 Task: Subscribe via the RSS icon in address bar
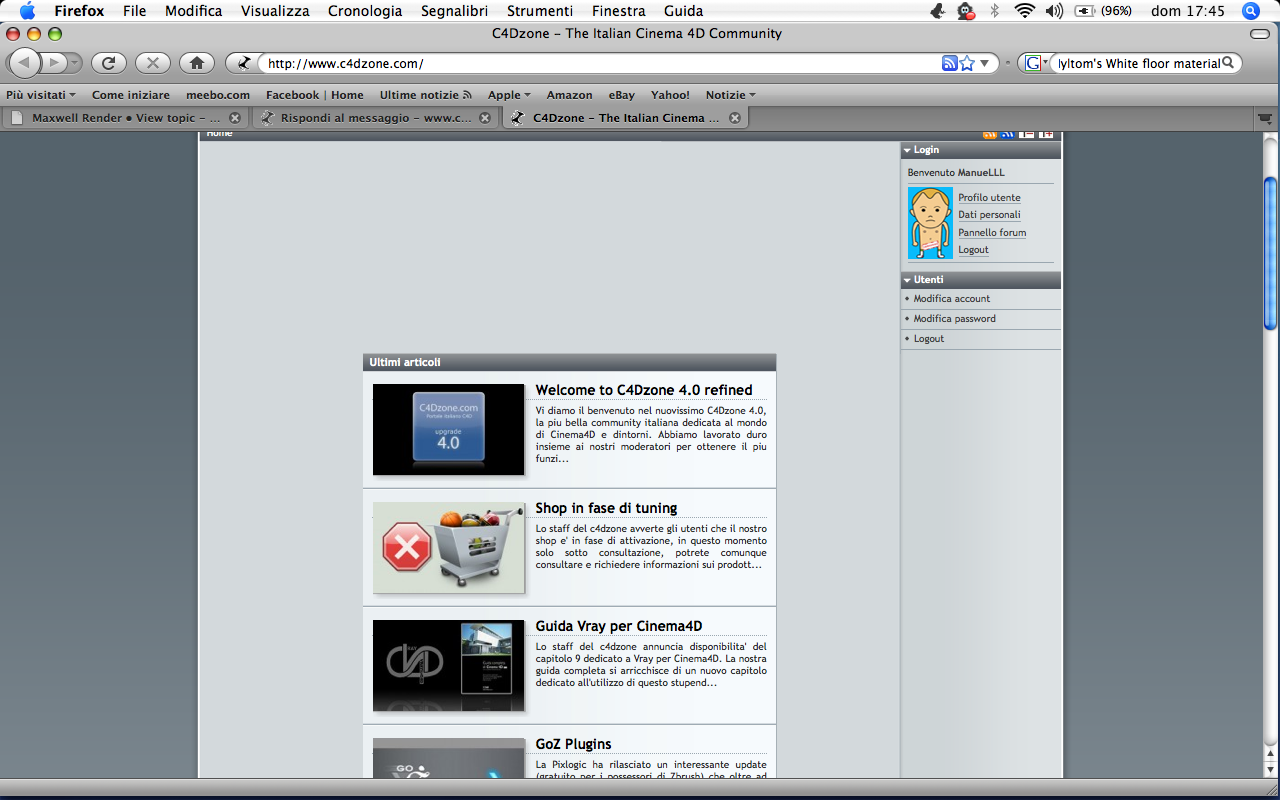tap(949, 63)
